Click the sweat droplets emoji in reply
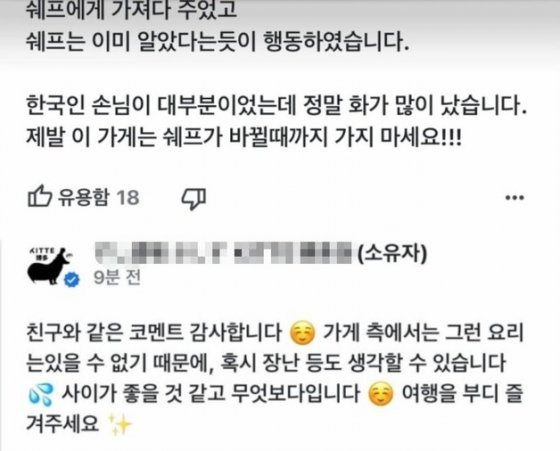 pyautogui.click(x=40, y=394)
